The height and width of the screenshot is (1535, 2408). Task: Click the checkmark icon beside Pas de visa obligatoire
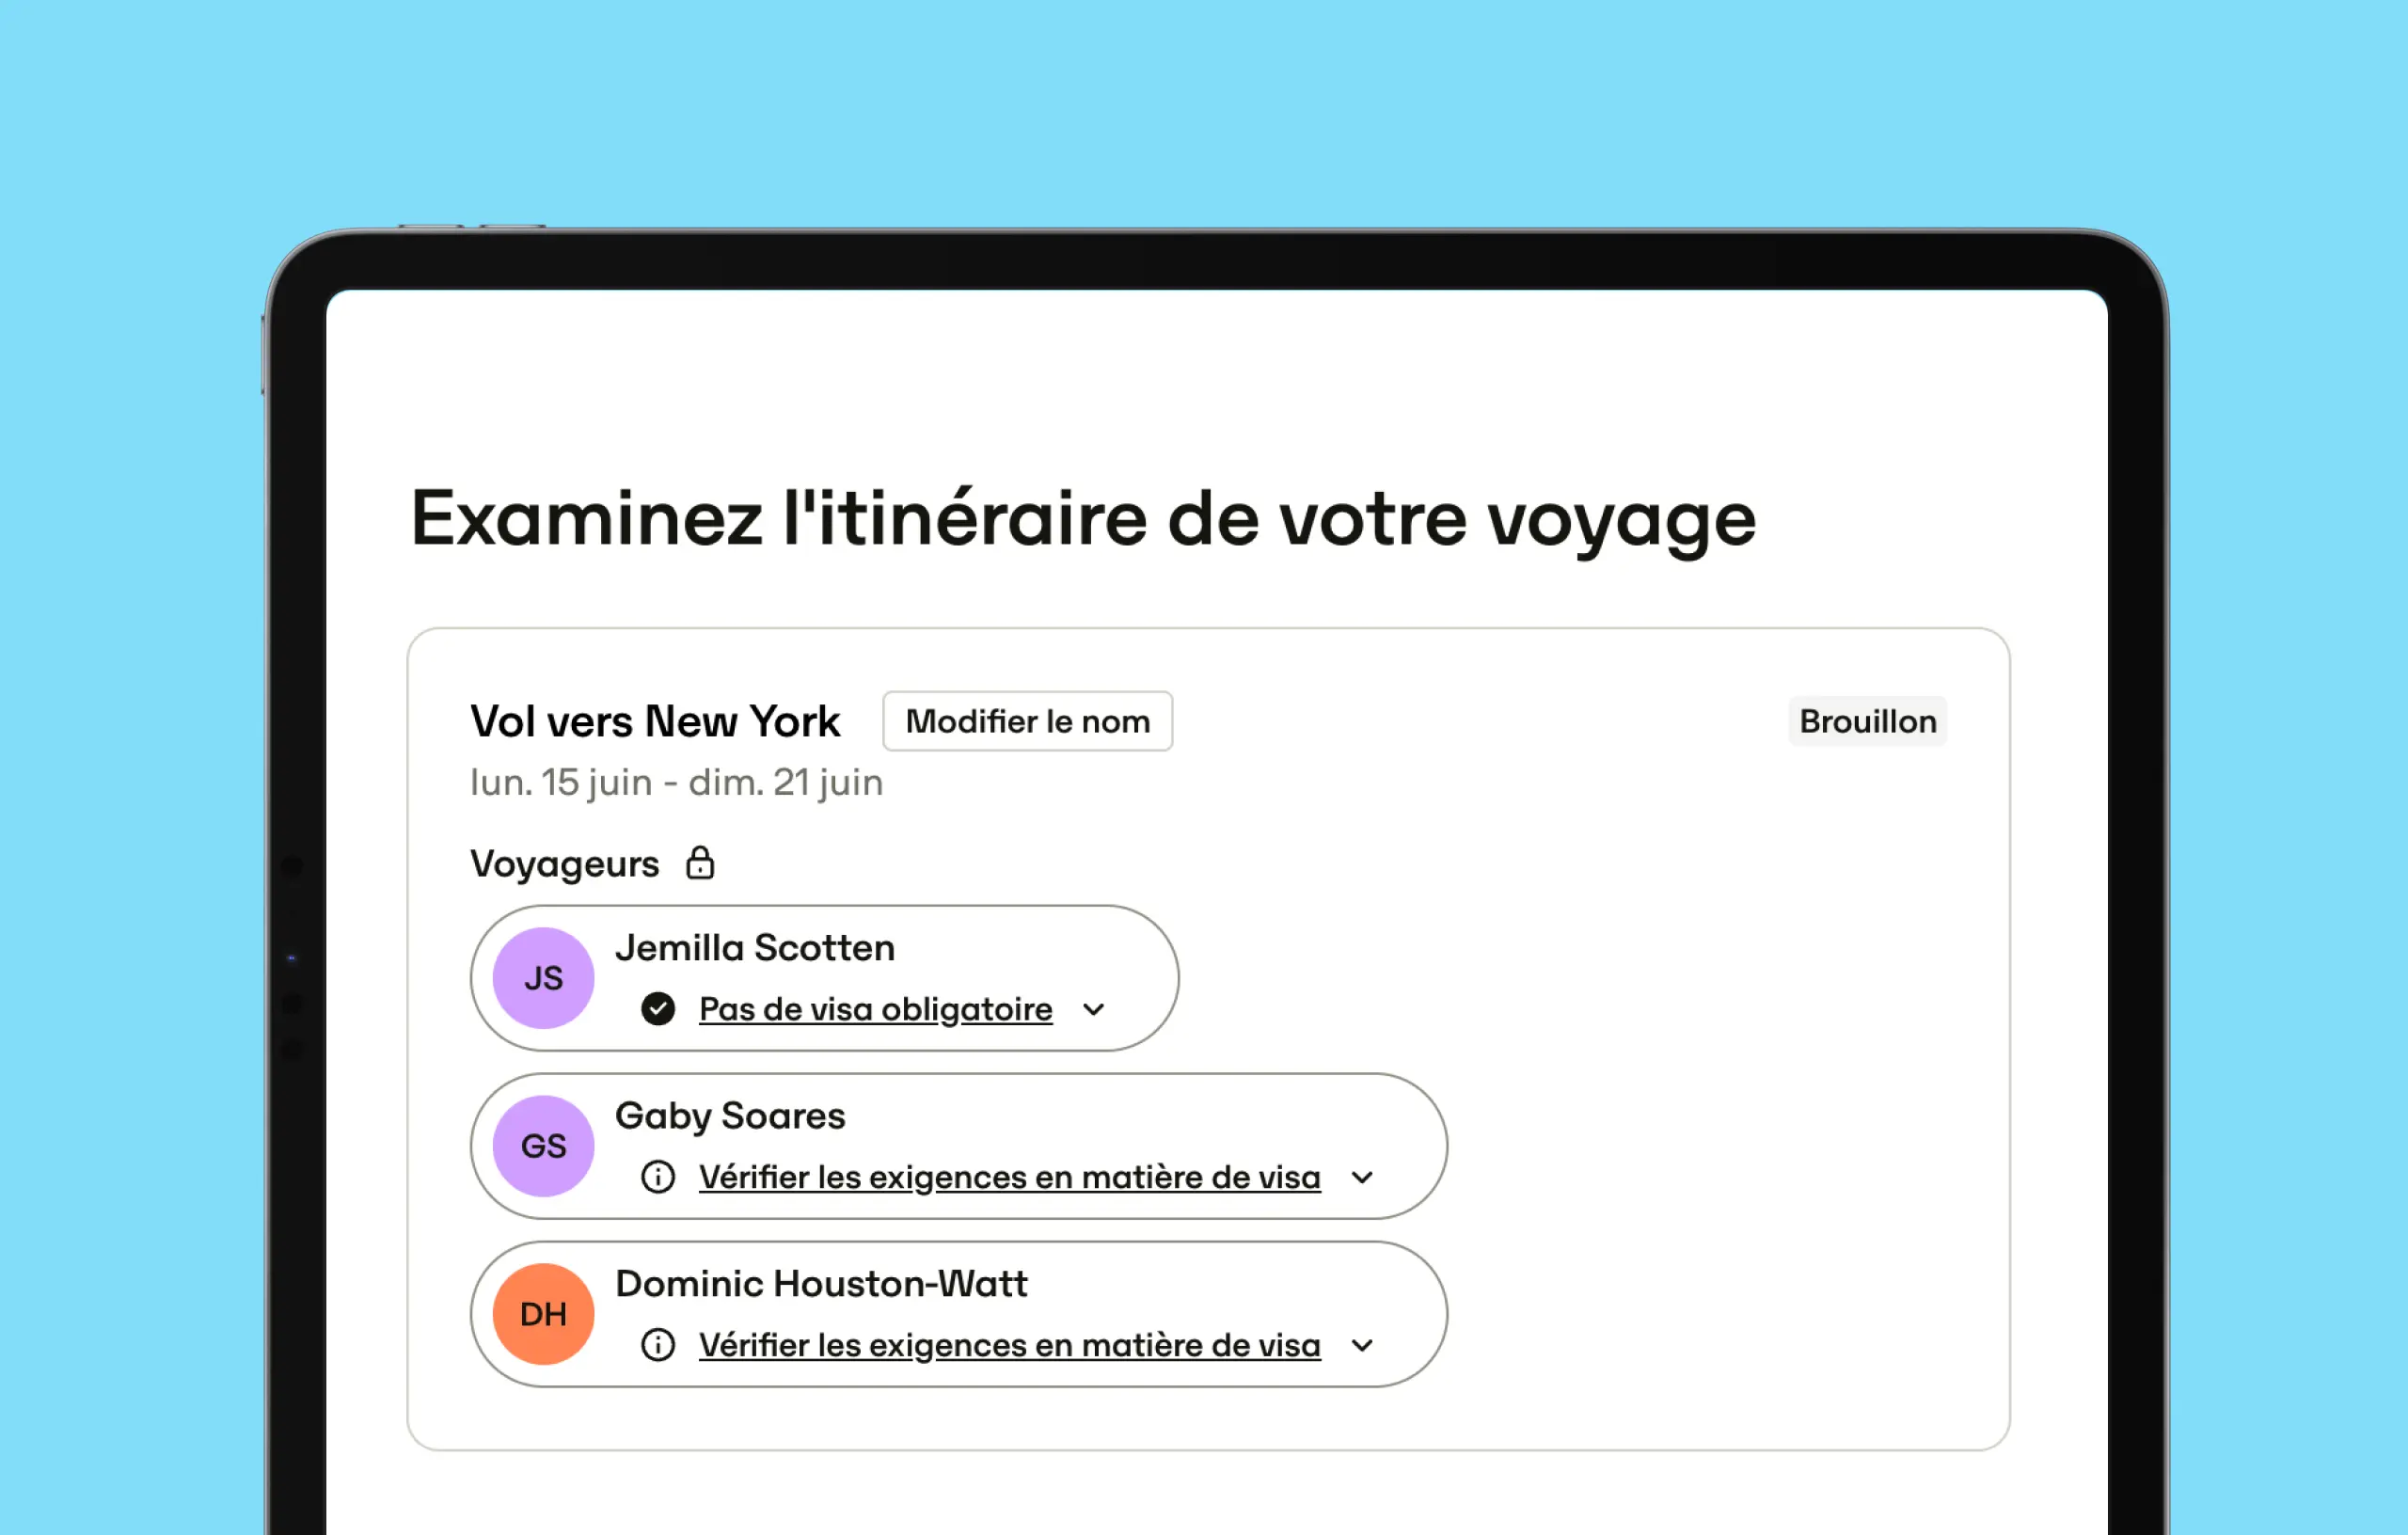point(658,1009)
